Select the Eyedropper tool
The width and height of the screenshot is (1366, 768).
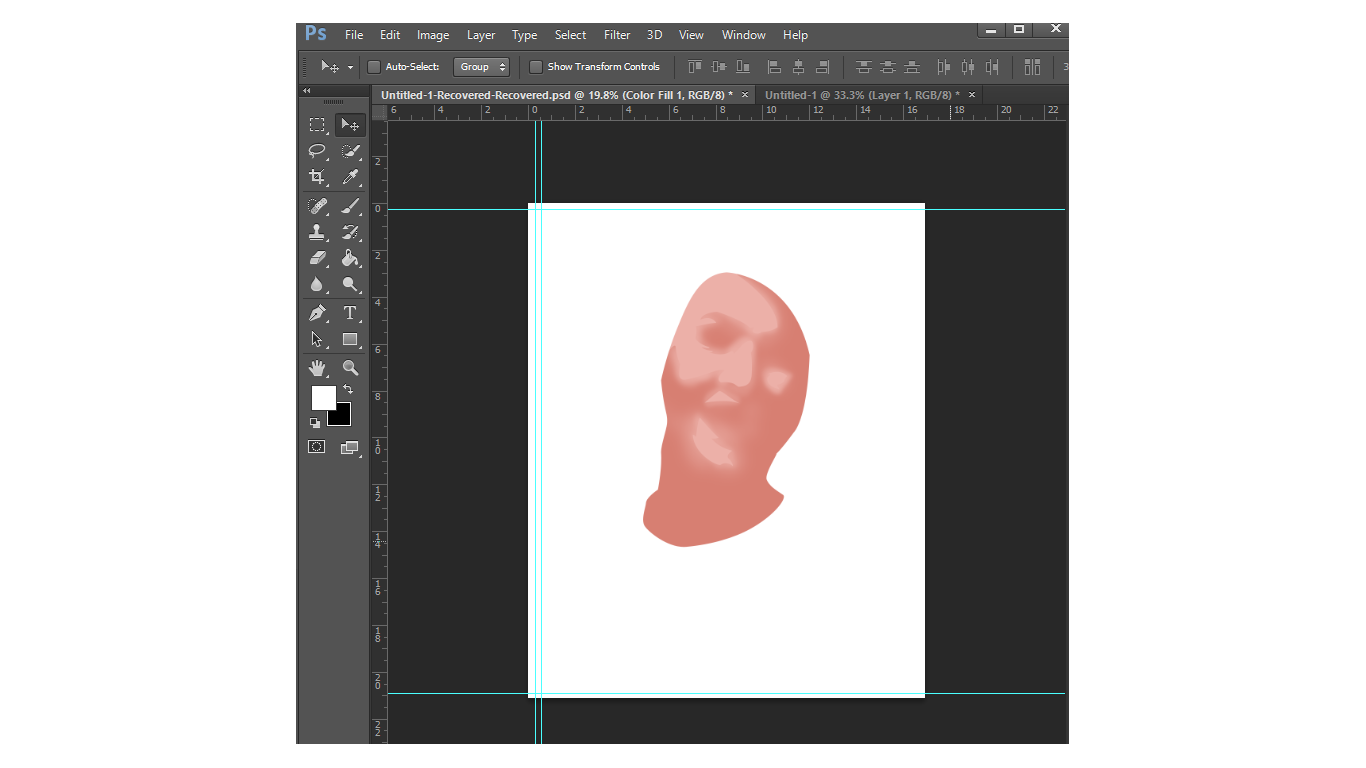[x=350, y=177]
